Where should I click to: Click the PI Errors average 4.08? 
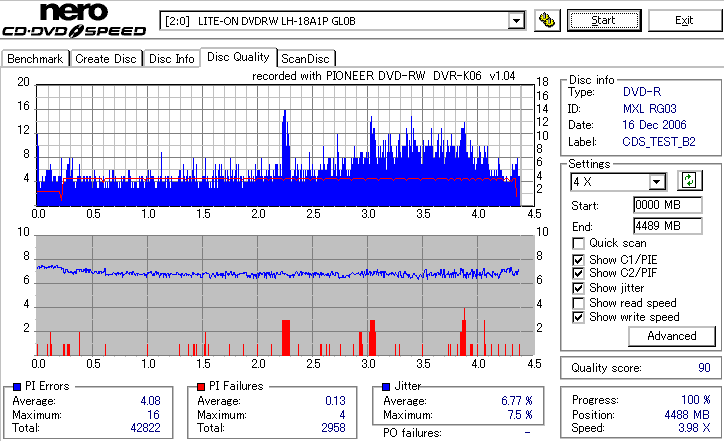[x=151, y=401]
